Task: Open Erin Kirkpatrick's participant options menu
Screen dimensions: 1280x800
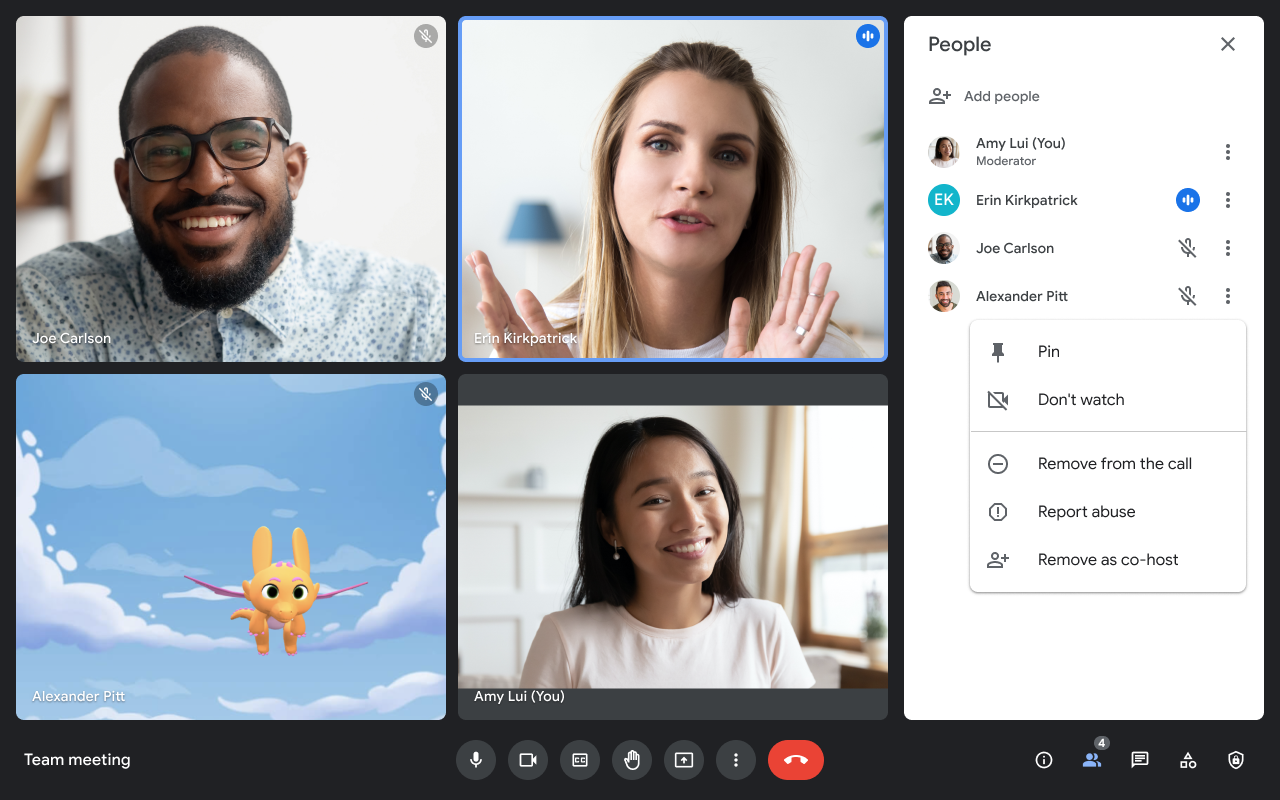Action: click(x=1228, y=200)
